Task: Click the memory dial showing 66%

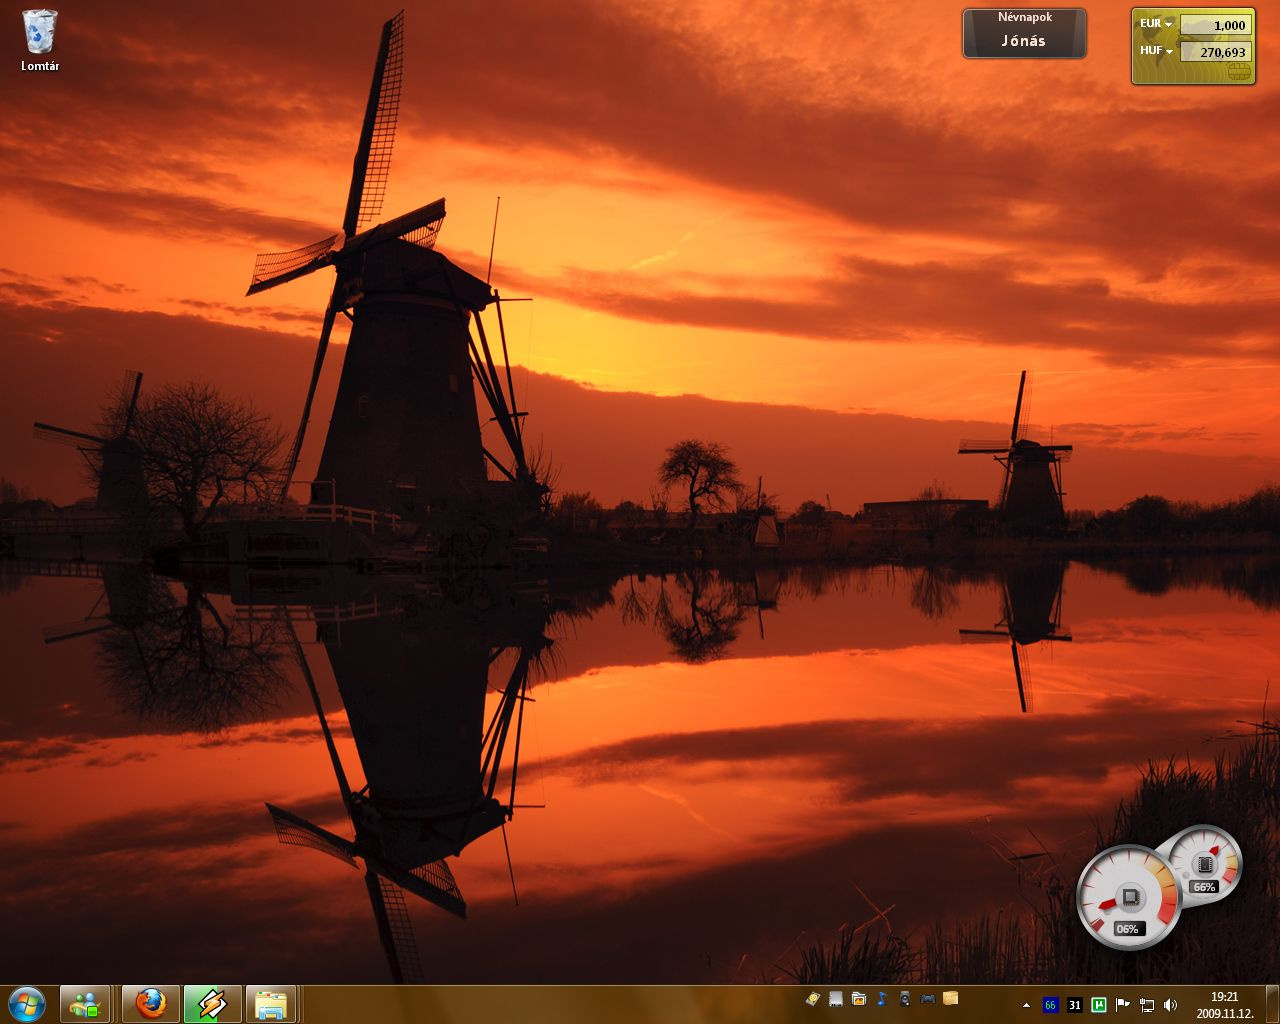Action: [1204, 865]
